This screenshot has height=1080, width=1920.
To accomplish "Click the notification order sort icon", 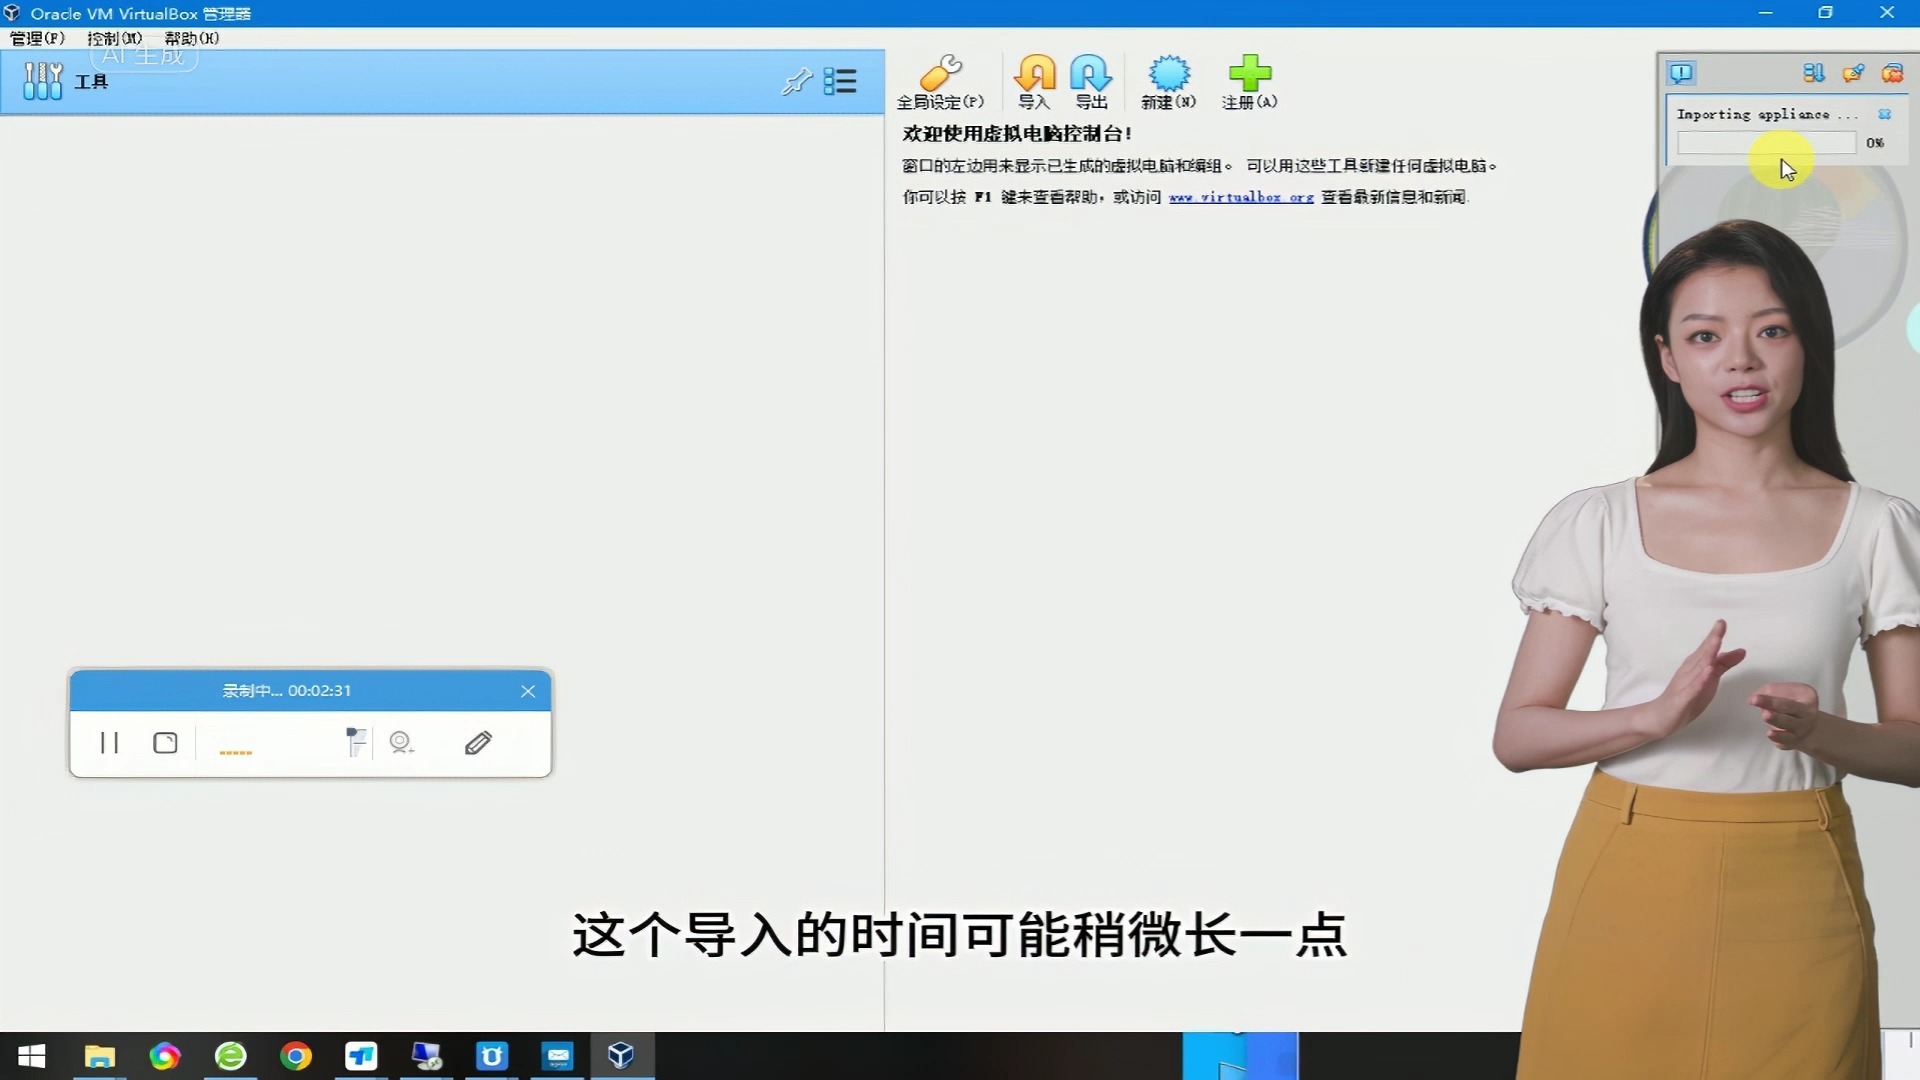I will [1813, 73].
